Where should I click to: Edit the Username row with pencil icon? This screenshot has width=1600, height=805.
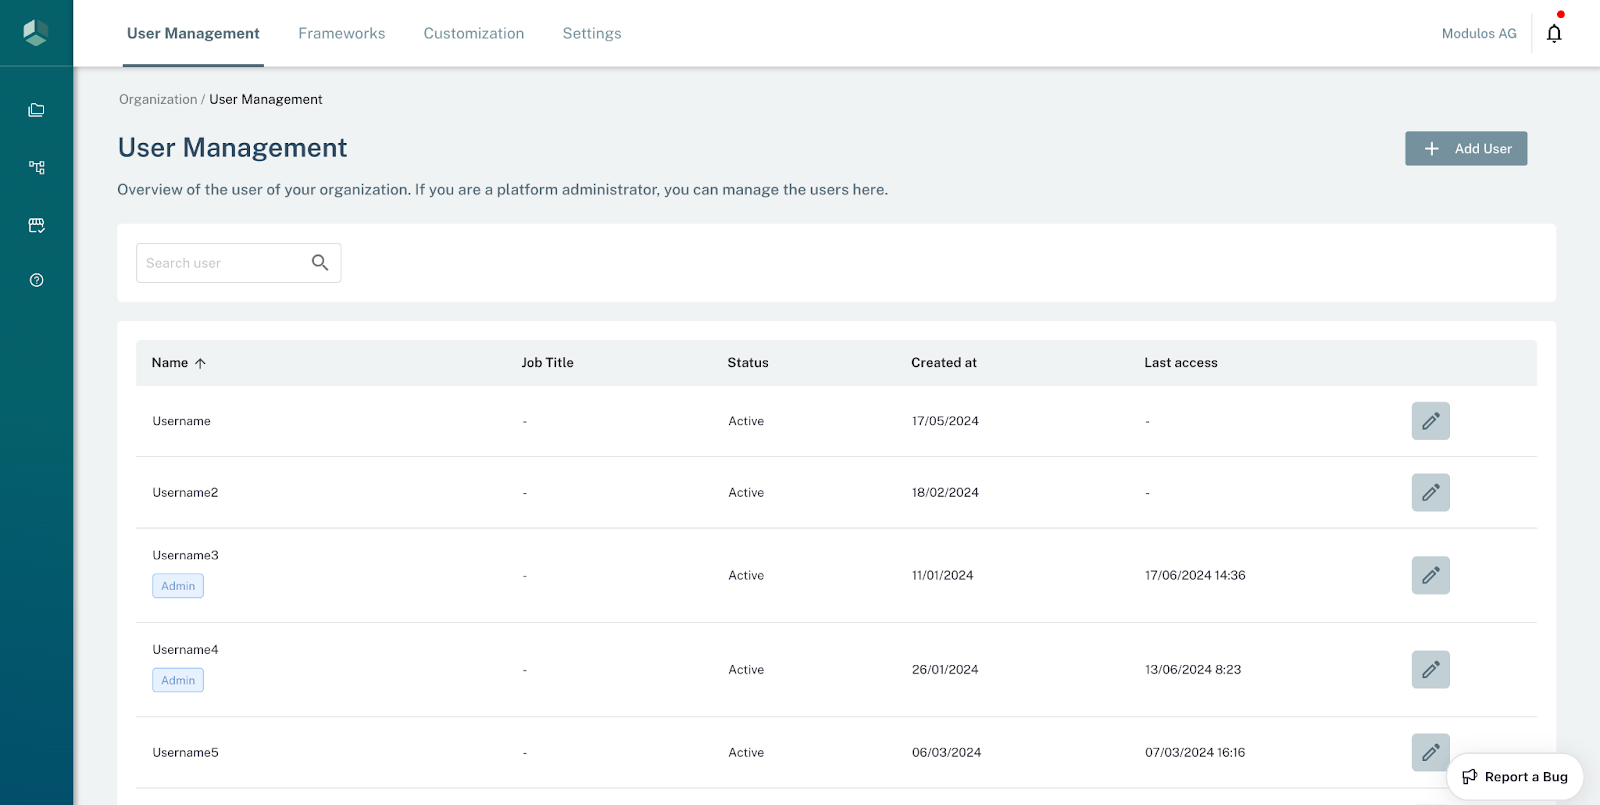tap(1430, 421)
